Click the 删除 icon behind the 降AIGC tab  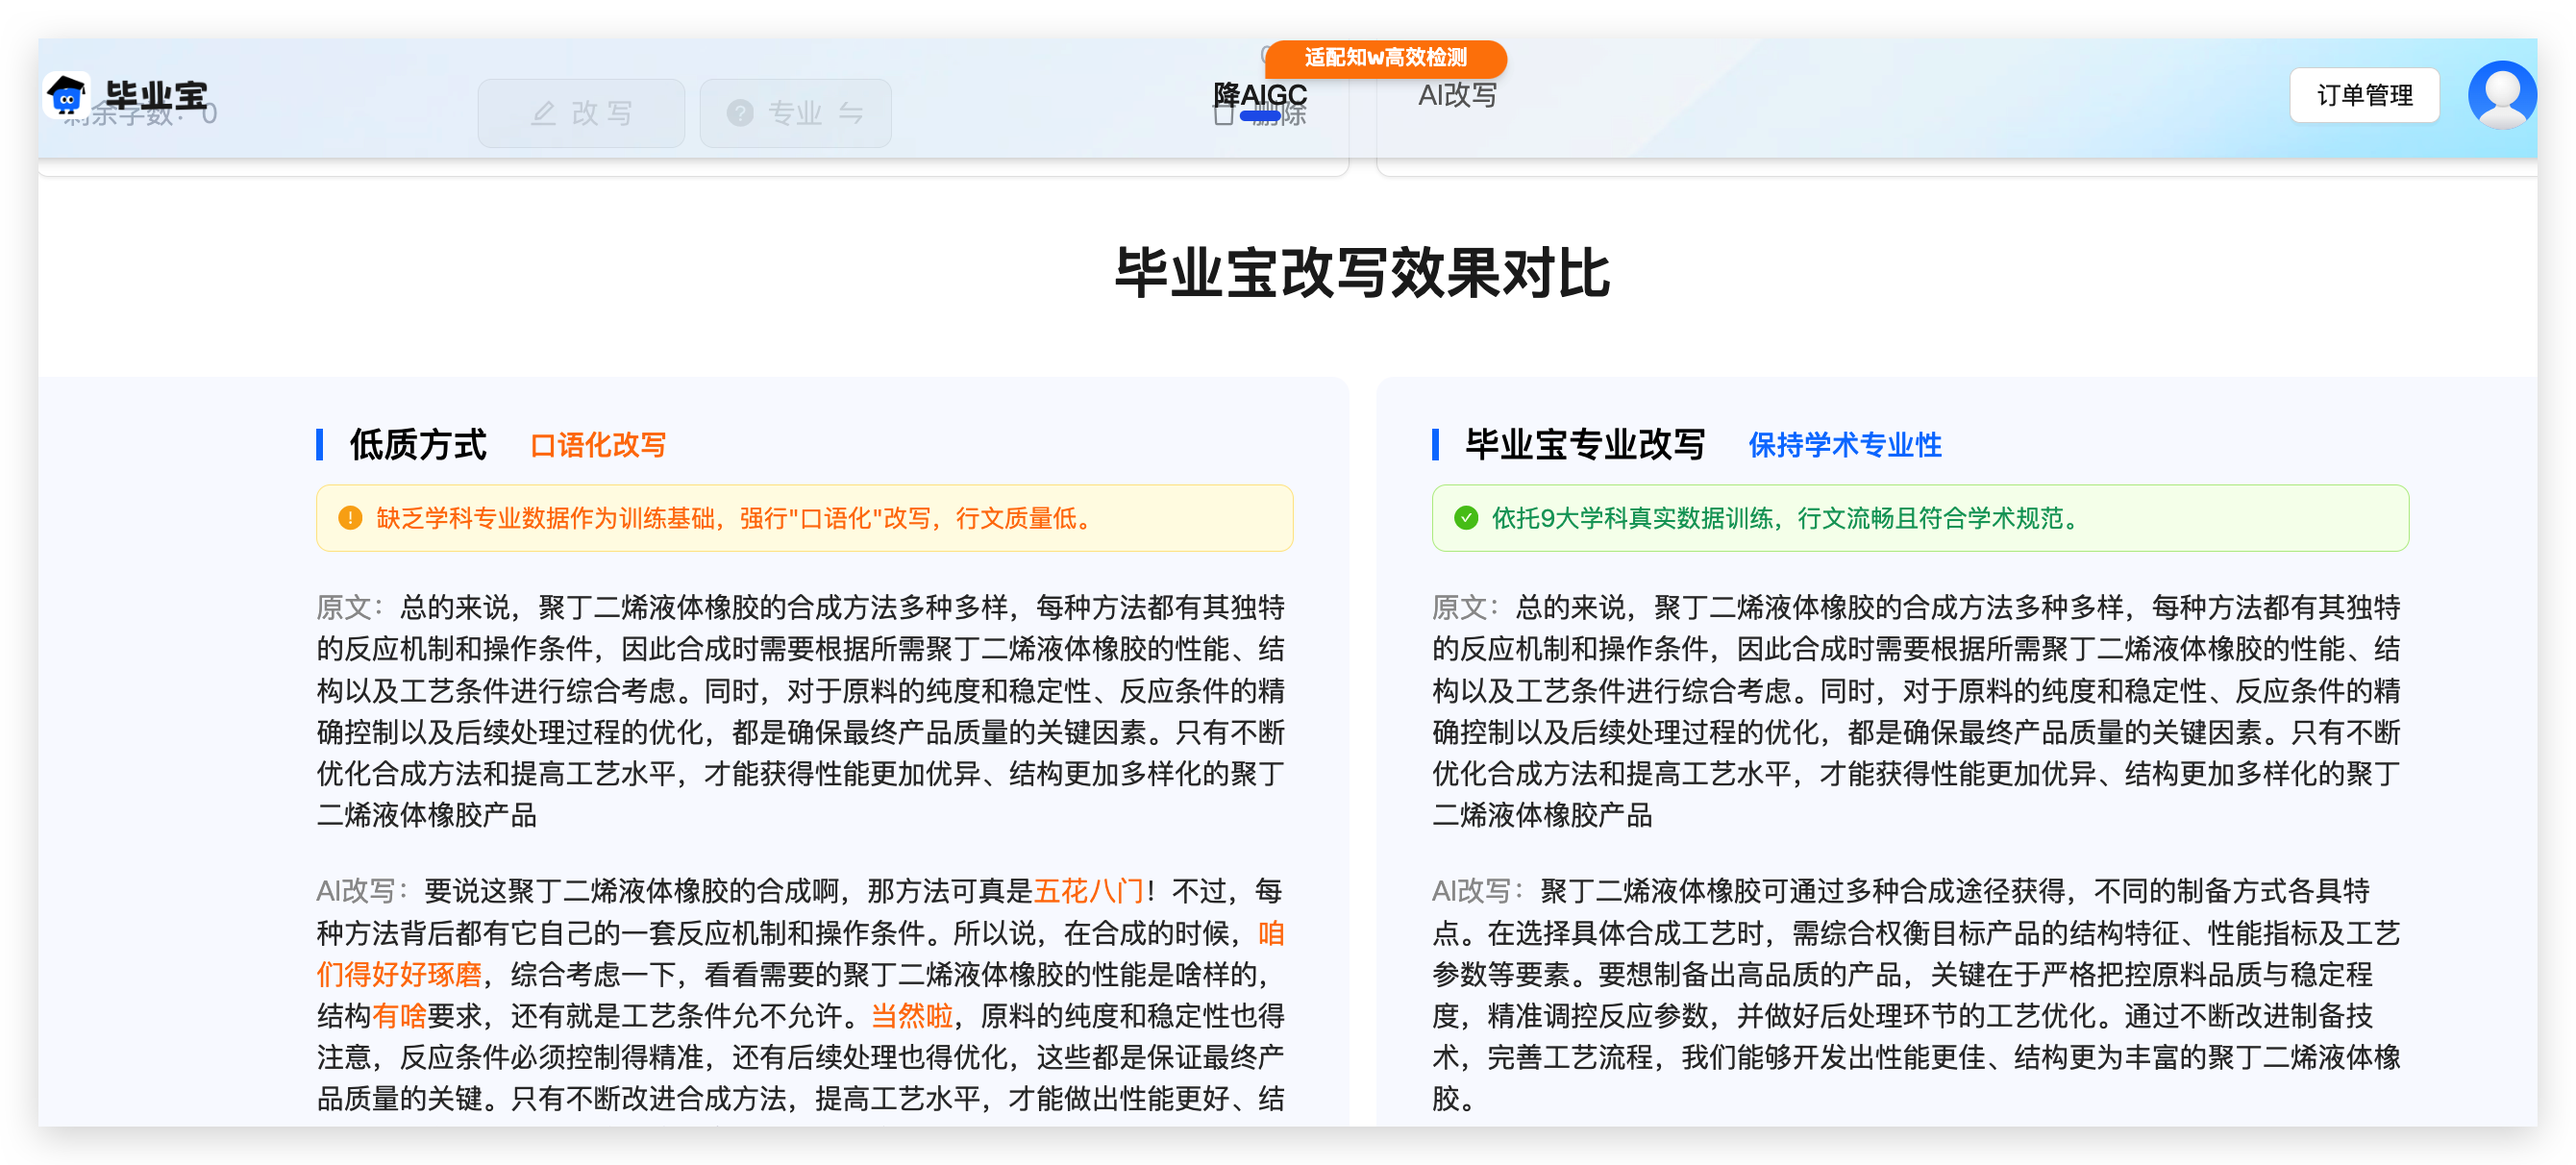1223,116
